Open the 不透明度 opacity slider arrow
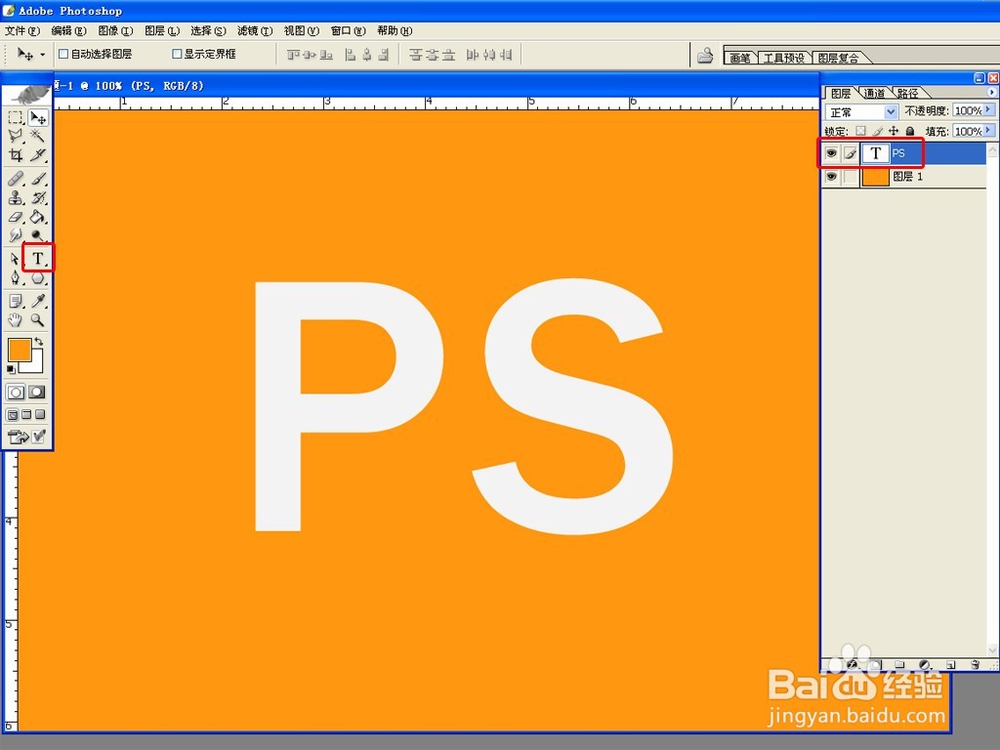 point(989,110)
